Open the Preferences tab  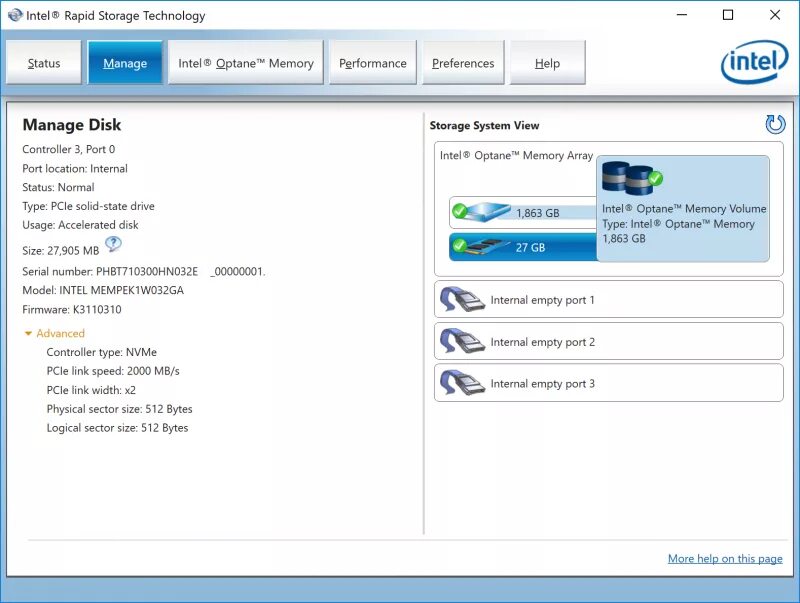point(463,63)
